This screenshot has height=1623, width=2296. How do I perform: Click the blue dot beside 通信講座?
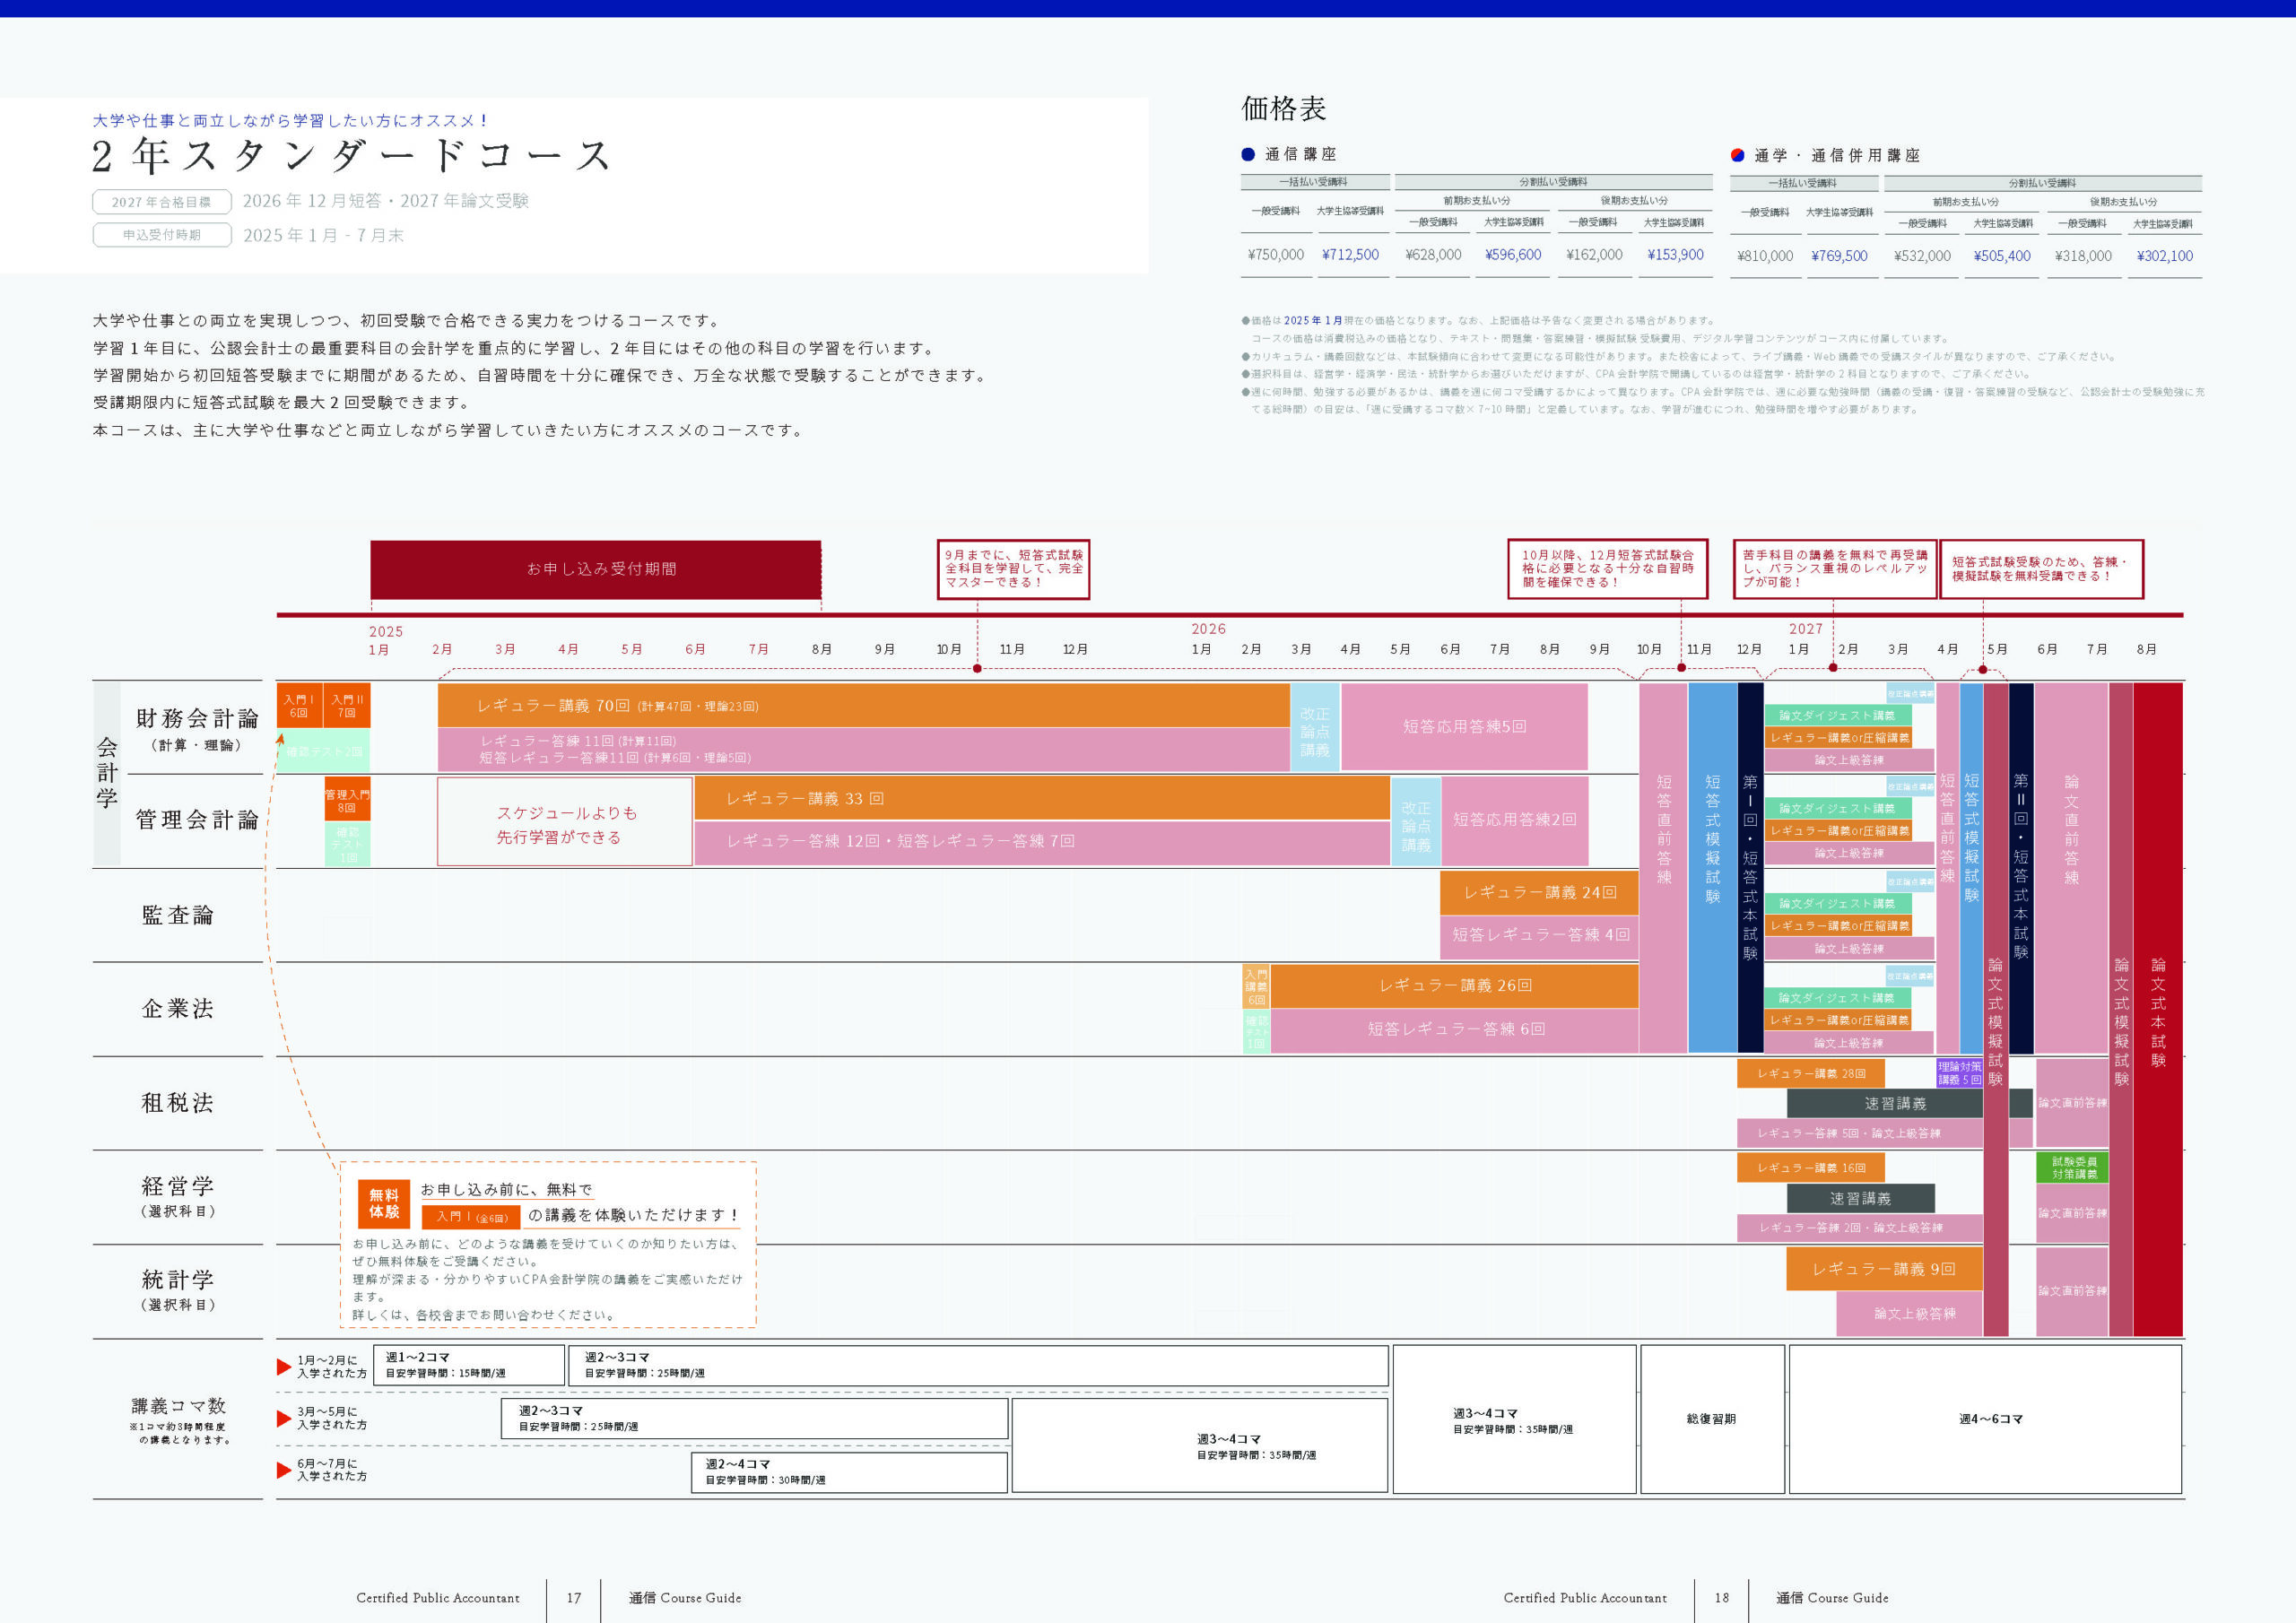tap(1248, 154)
